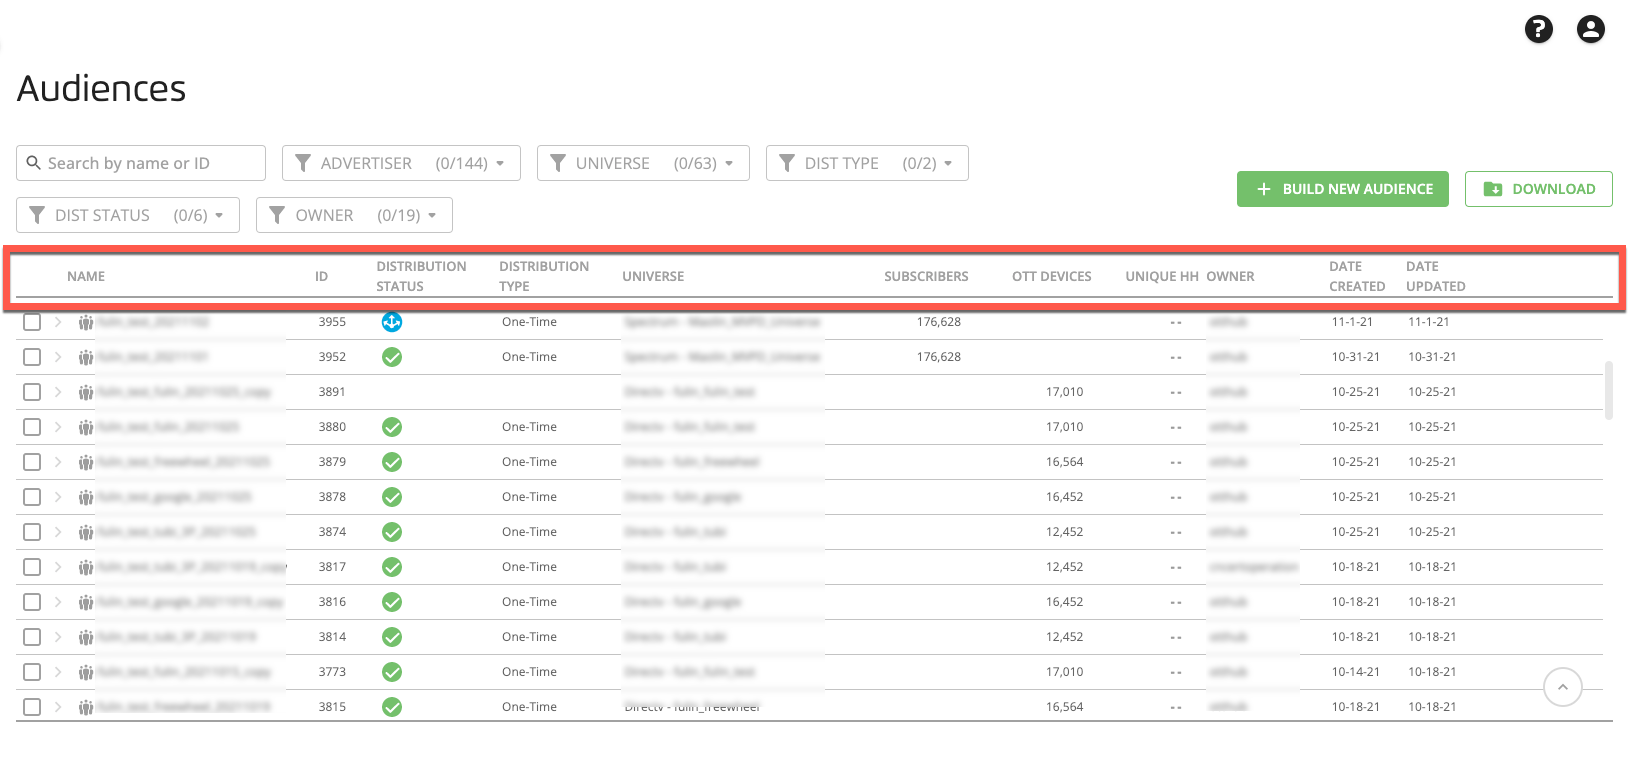Expand the row for audience ID 3952

click(x=58, y=357)
